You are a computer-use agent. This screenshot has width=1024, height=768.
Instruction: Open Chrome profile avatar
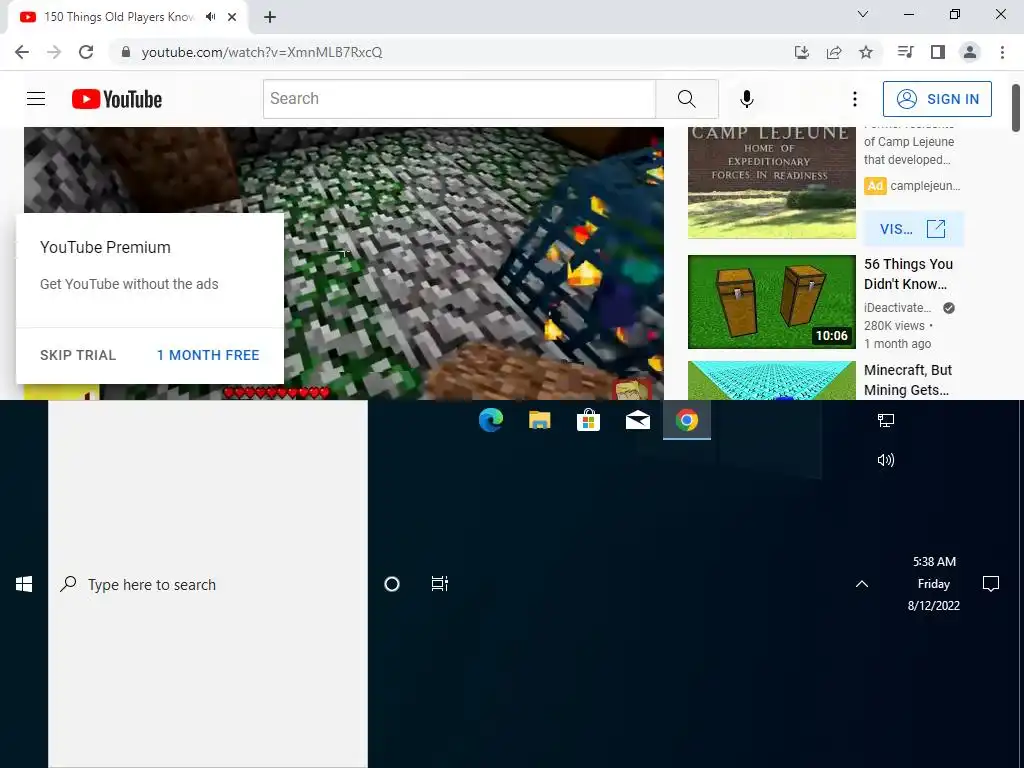[x=970, y=52]
